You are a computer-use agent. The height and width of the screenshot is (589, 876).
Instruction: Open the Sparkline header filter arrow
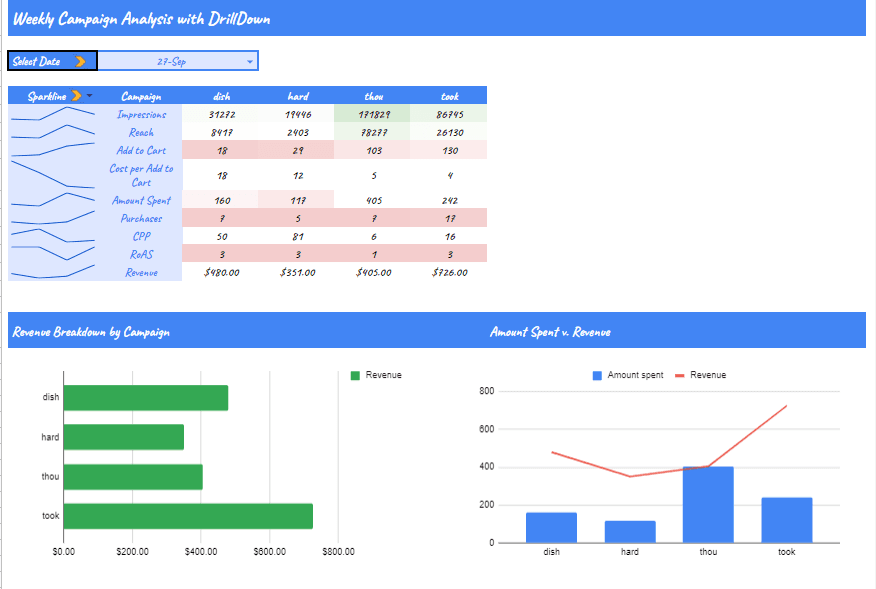89,96
